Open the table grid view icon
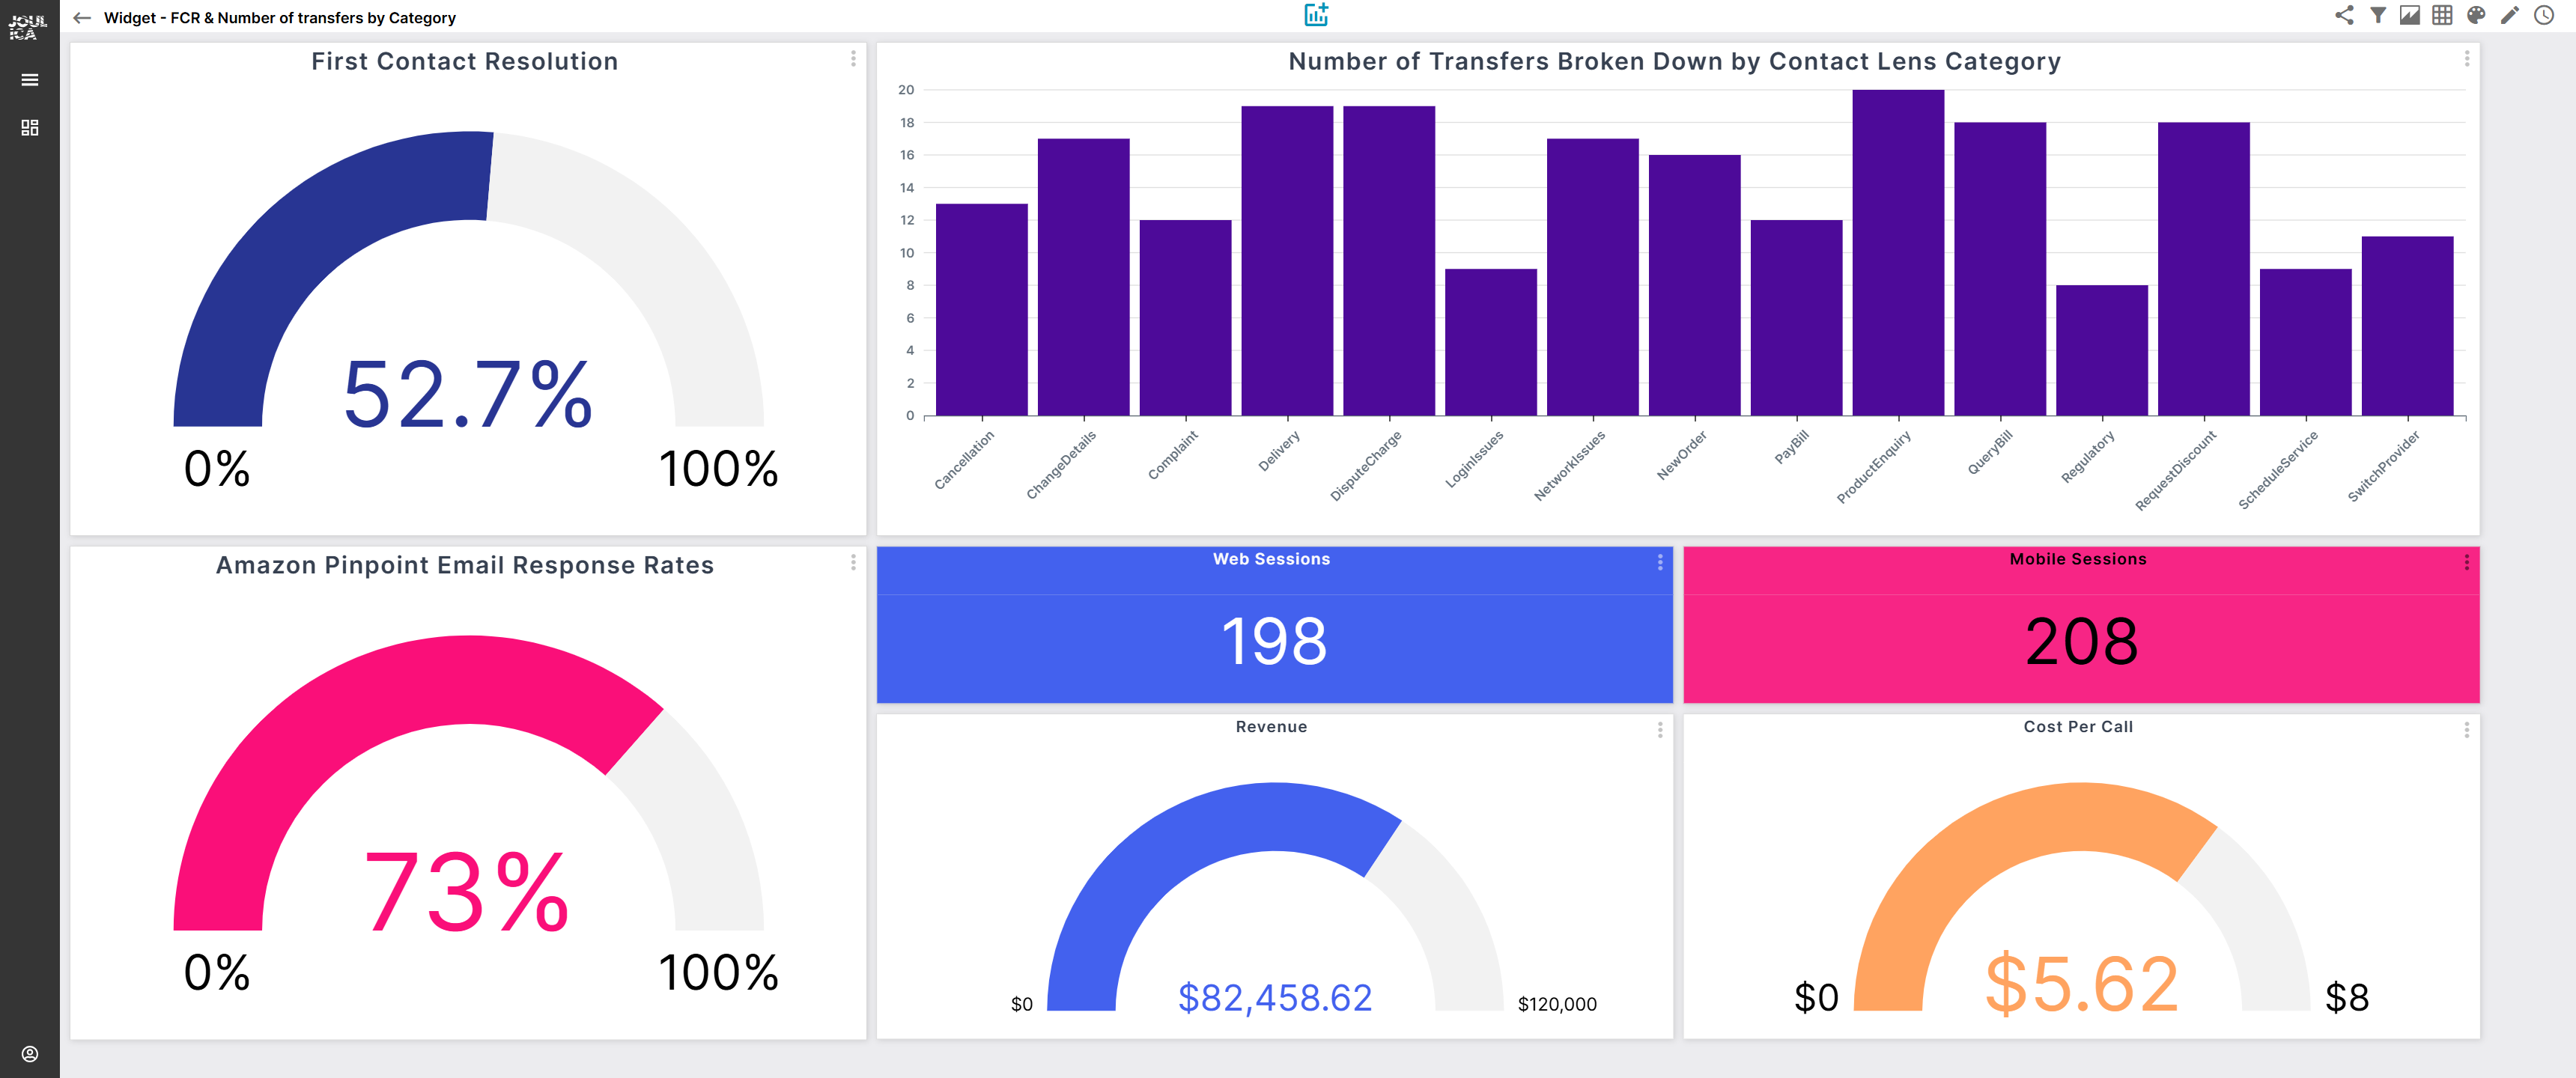The width and height of the screenshot is (2576, 1078). pyautogui.click(x=2443, y=15)
